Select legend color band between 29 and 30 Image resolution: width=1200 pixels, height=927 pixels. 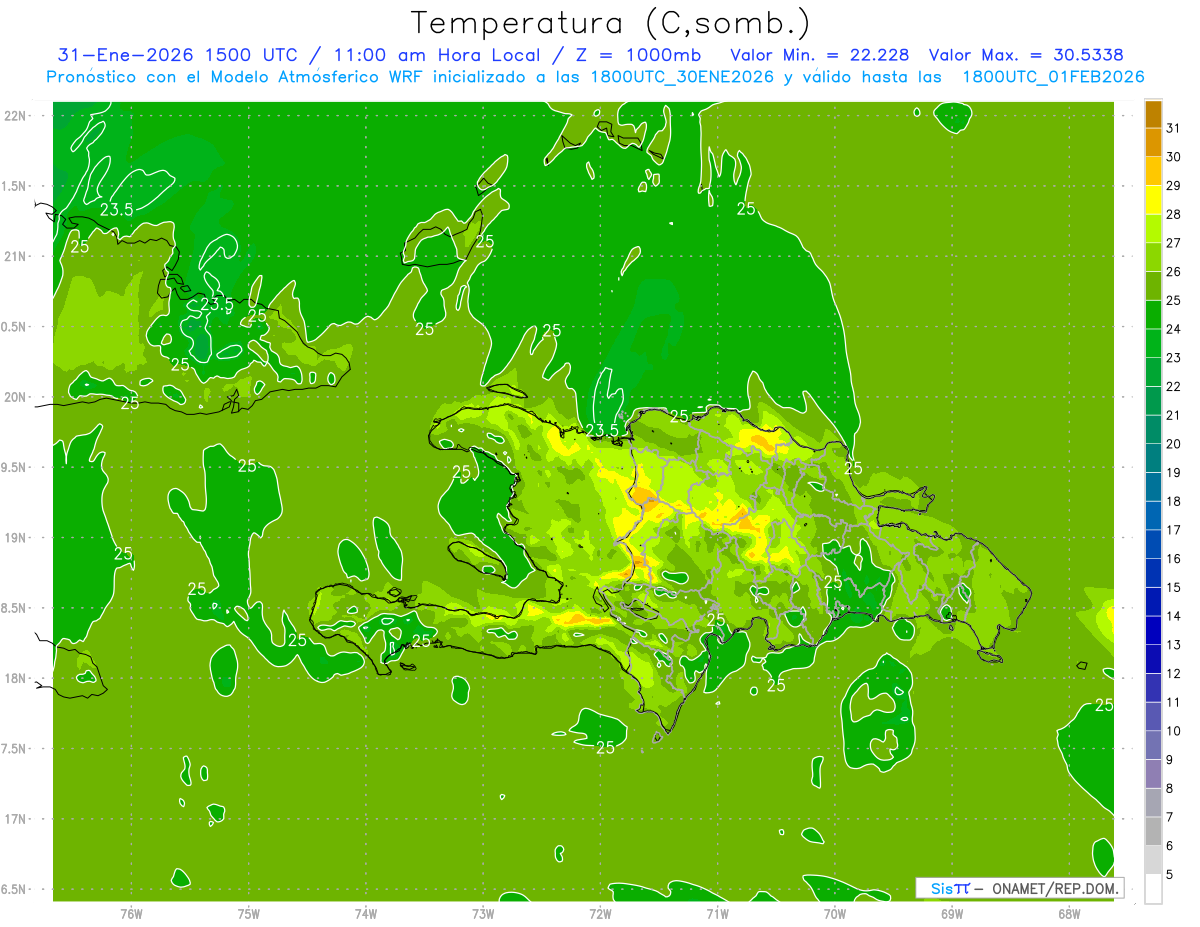click(x=1153, y=171)
